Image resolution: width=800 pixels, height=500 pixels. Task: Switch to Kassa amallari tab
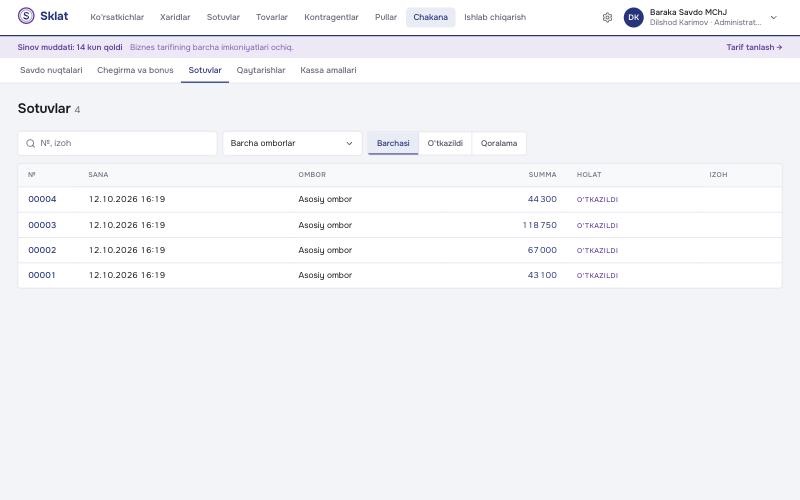[328, 70]
